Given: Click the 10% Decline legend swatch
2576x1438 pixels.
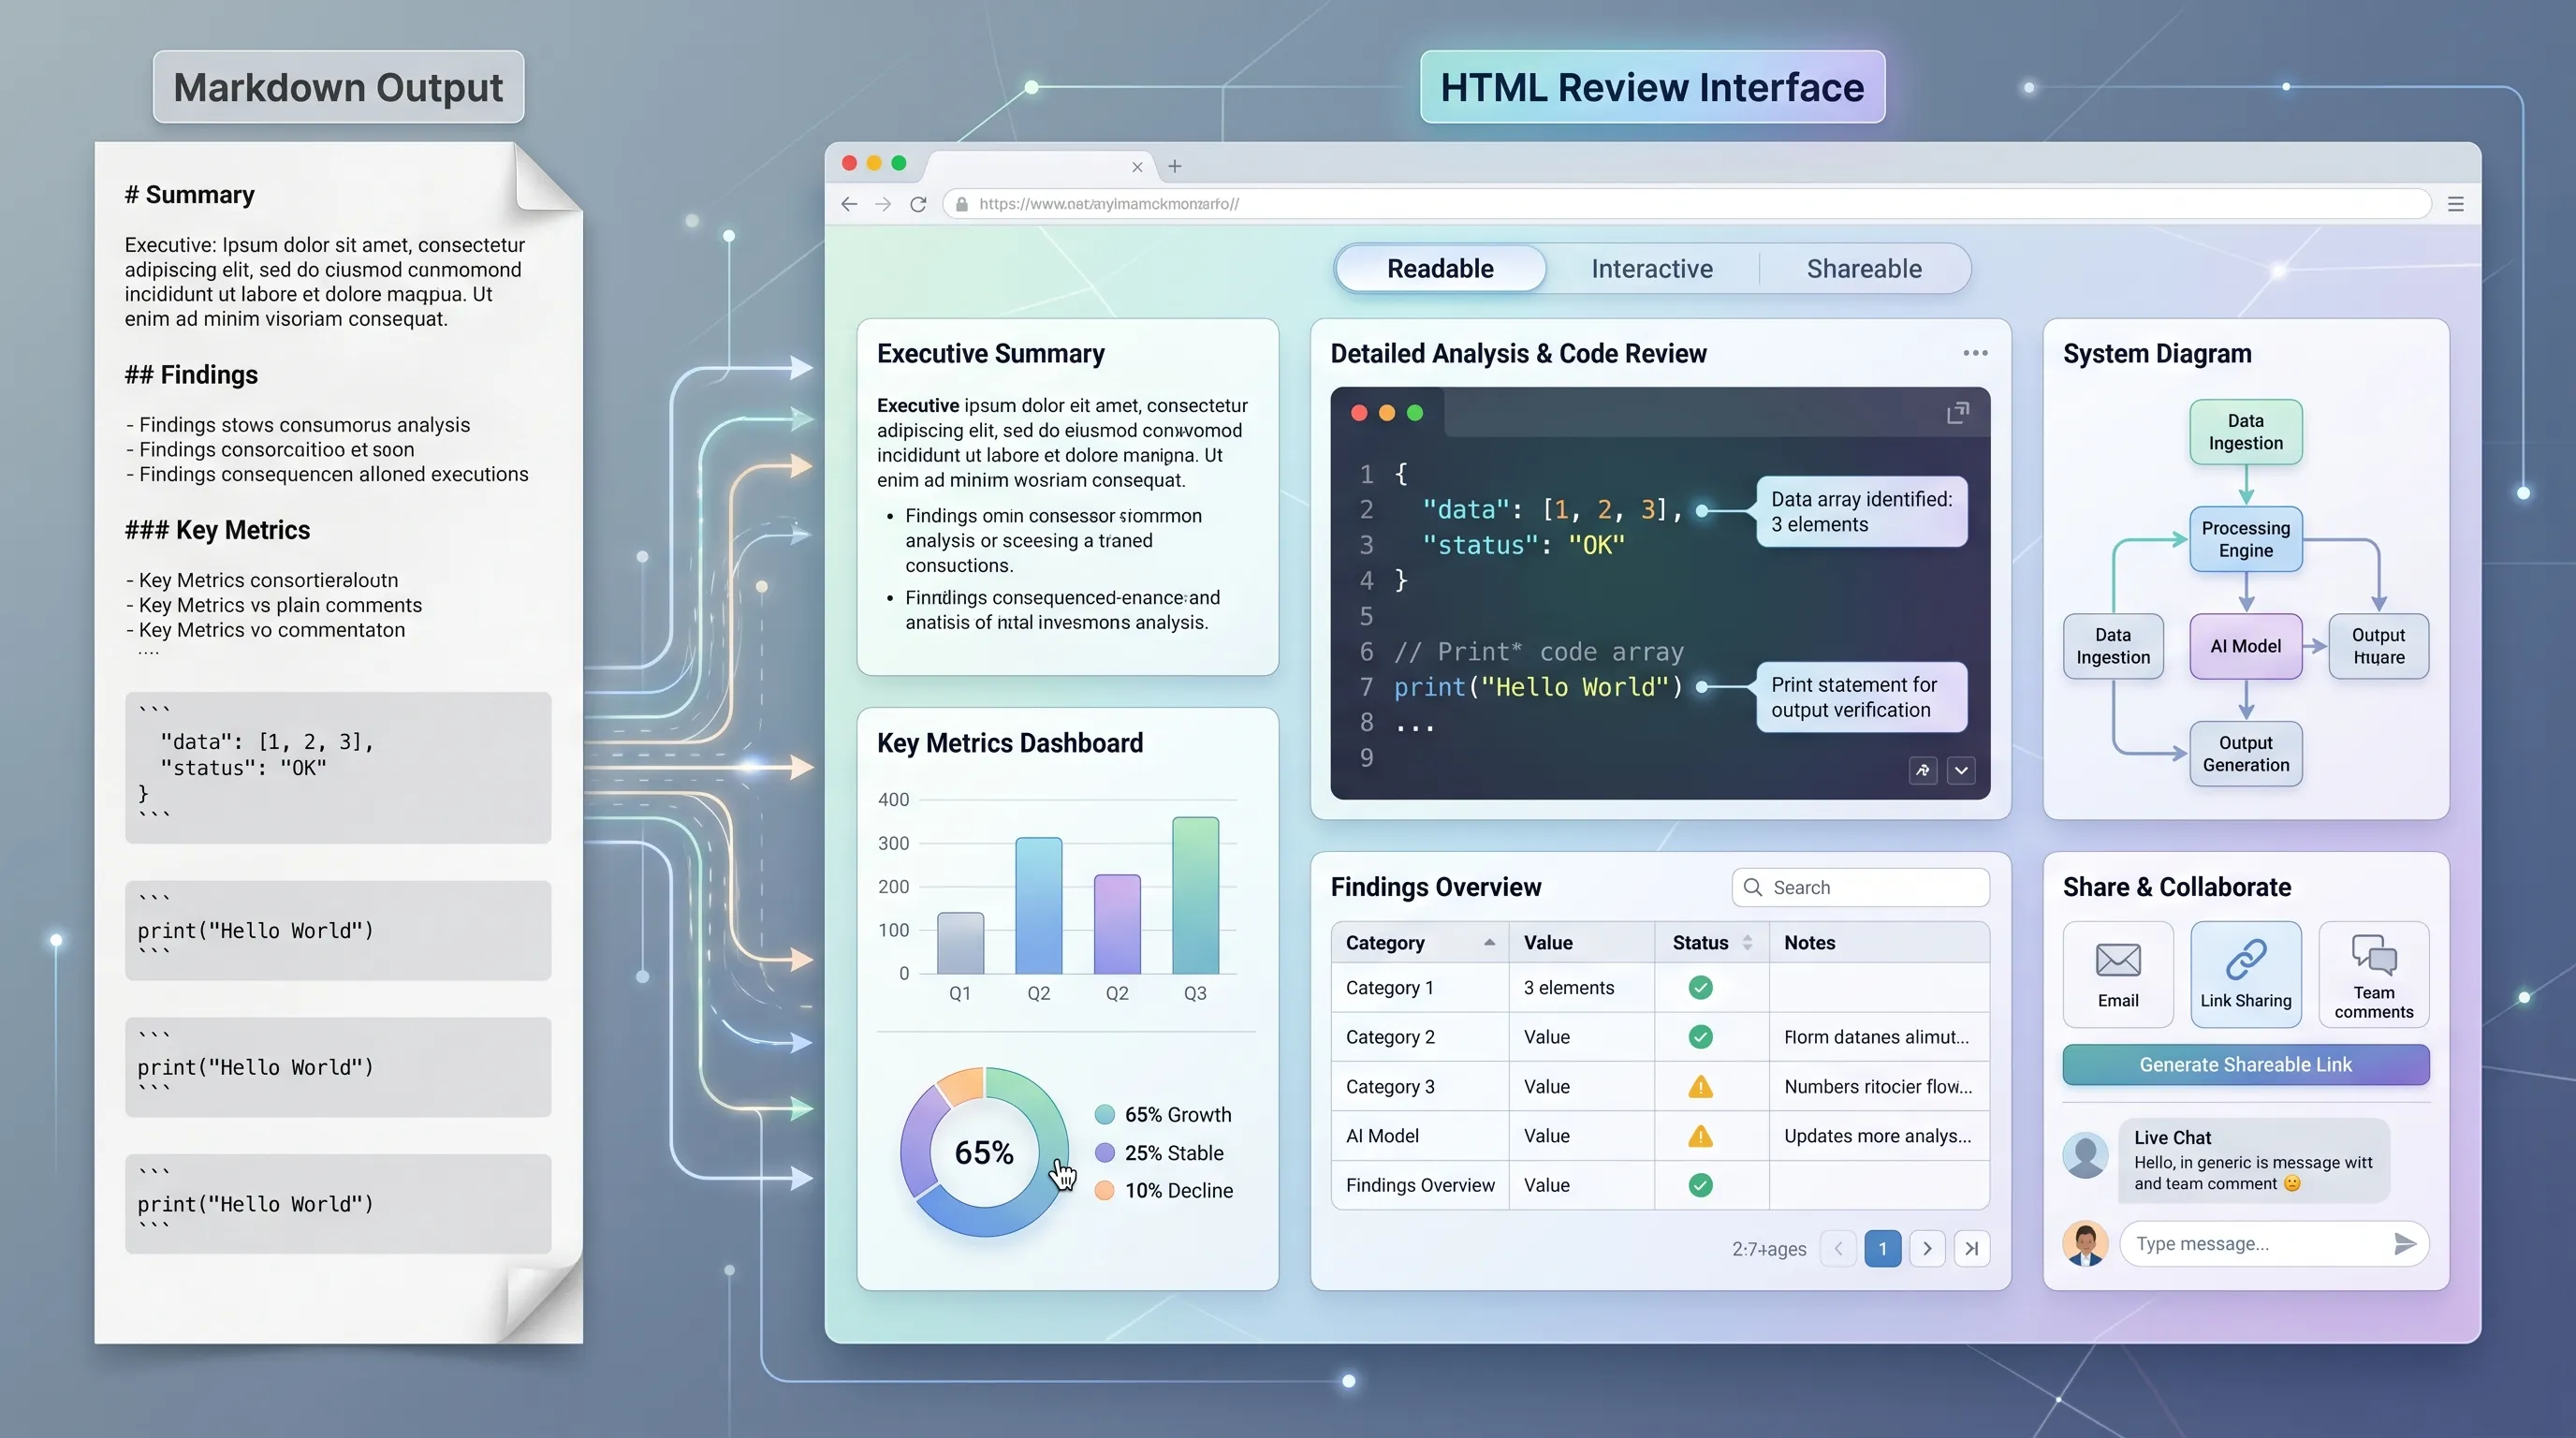Looking at the screenshot, I should pos(1104,1190).
